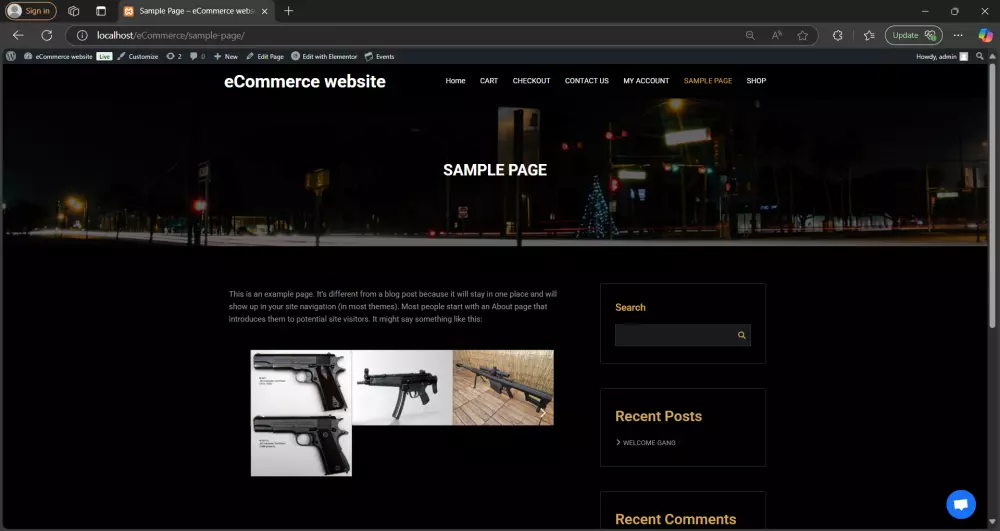This screenshot has width=1000, height=531.
Task: Click the browser back arrow
Action: click(18, 36)
